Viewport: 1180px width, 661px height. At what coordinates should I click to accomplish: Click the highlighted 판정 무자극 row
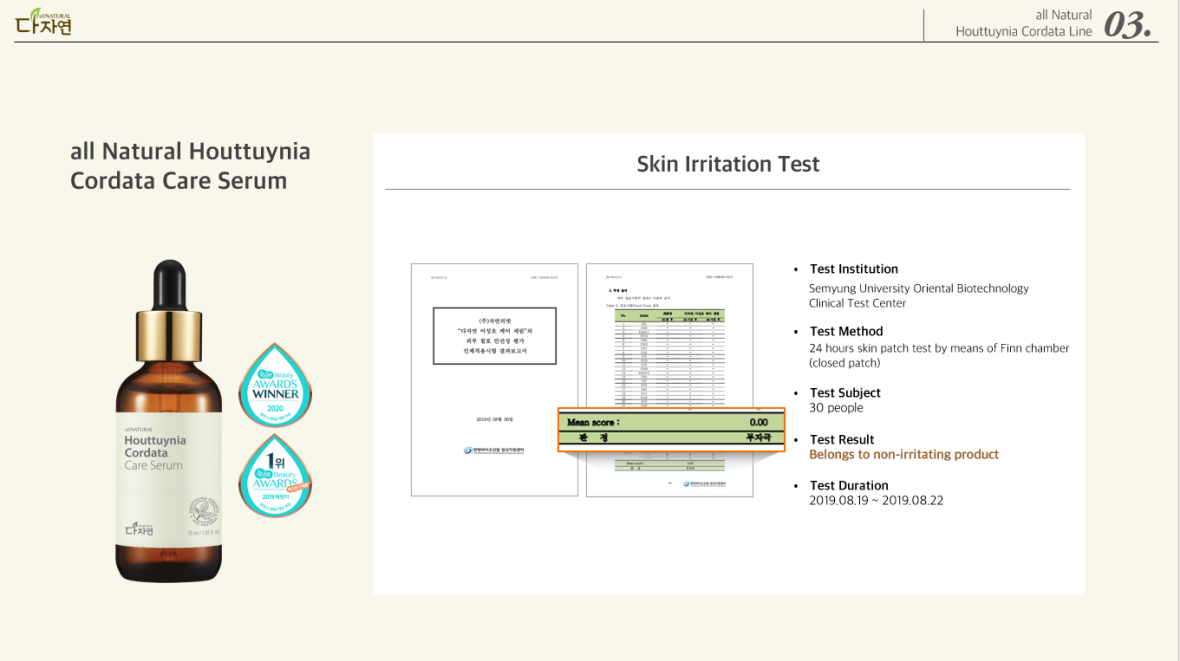670,438
